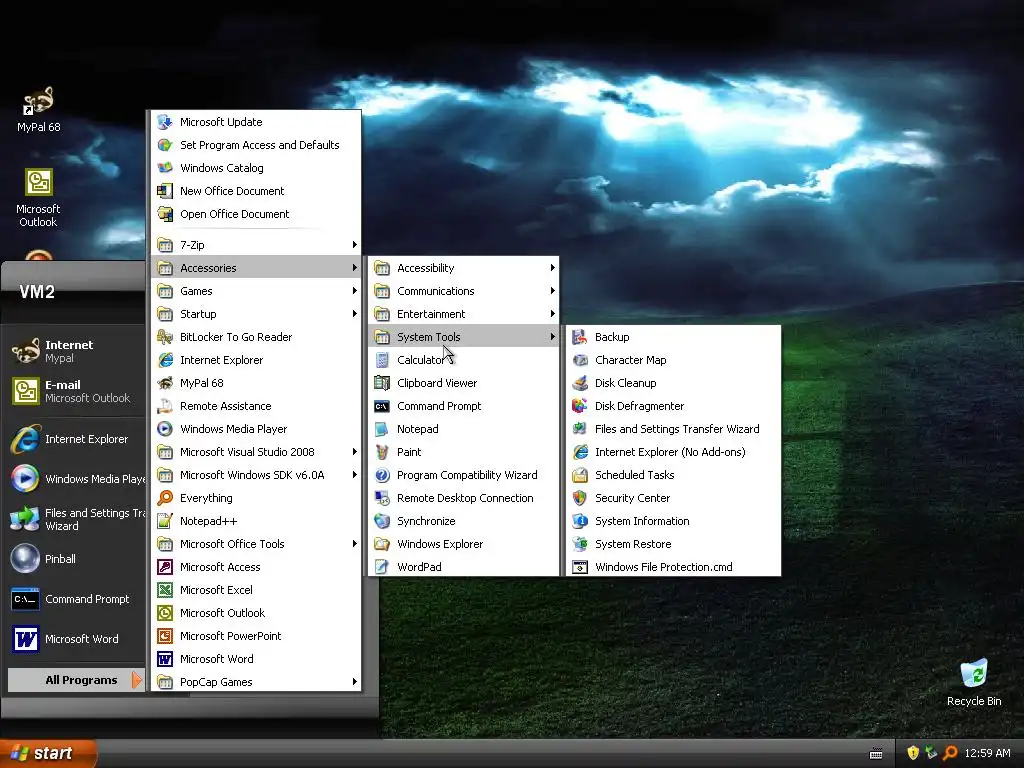Open Scheduled Tasks icon

click(x=580, y=475)
